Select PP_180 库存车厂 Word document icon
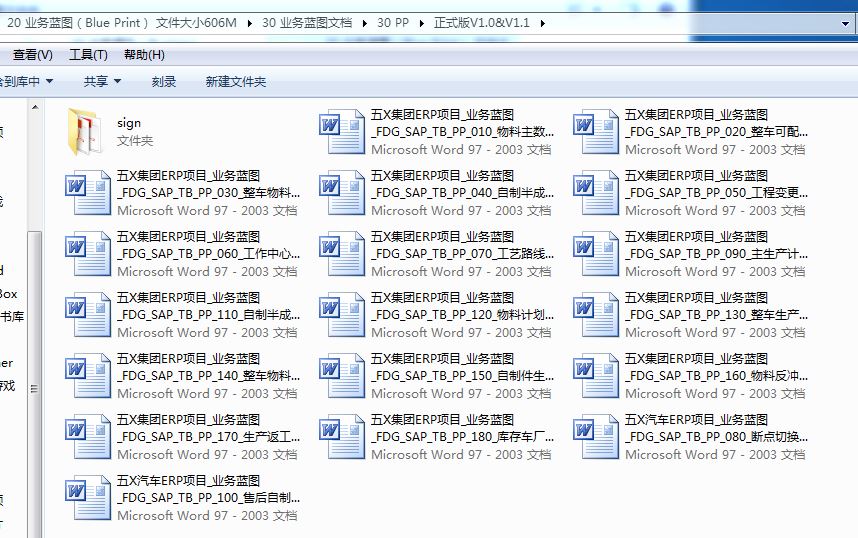Image resolution: width=858 pixels, height=538 pixels. [x=342, y=437]
